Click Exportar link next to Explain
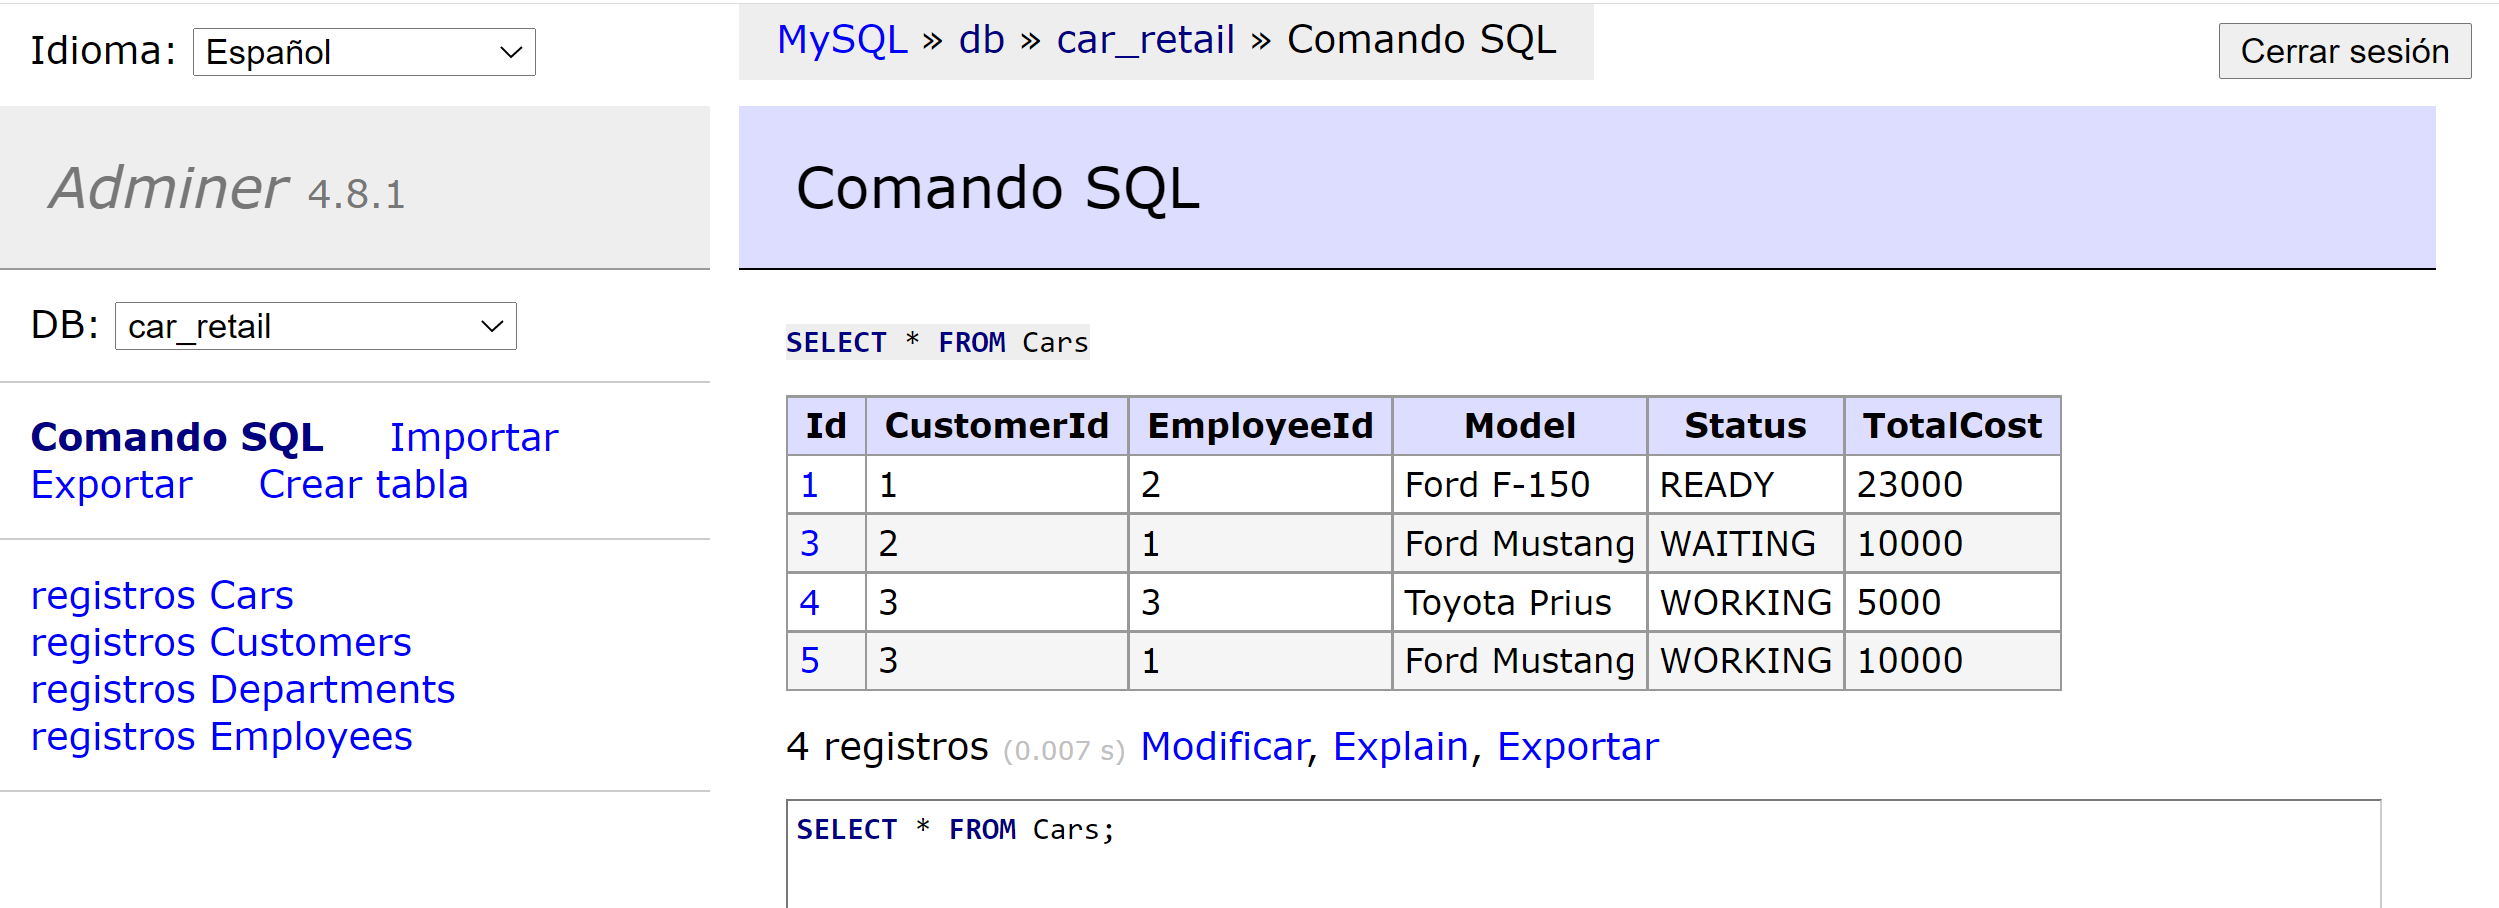The width and height of the screenshot is (2499, 908). pos(1577,747)
